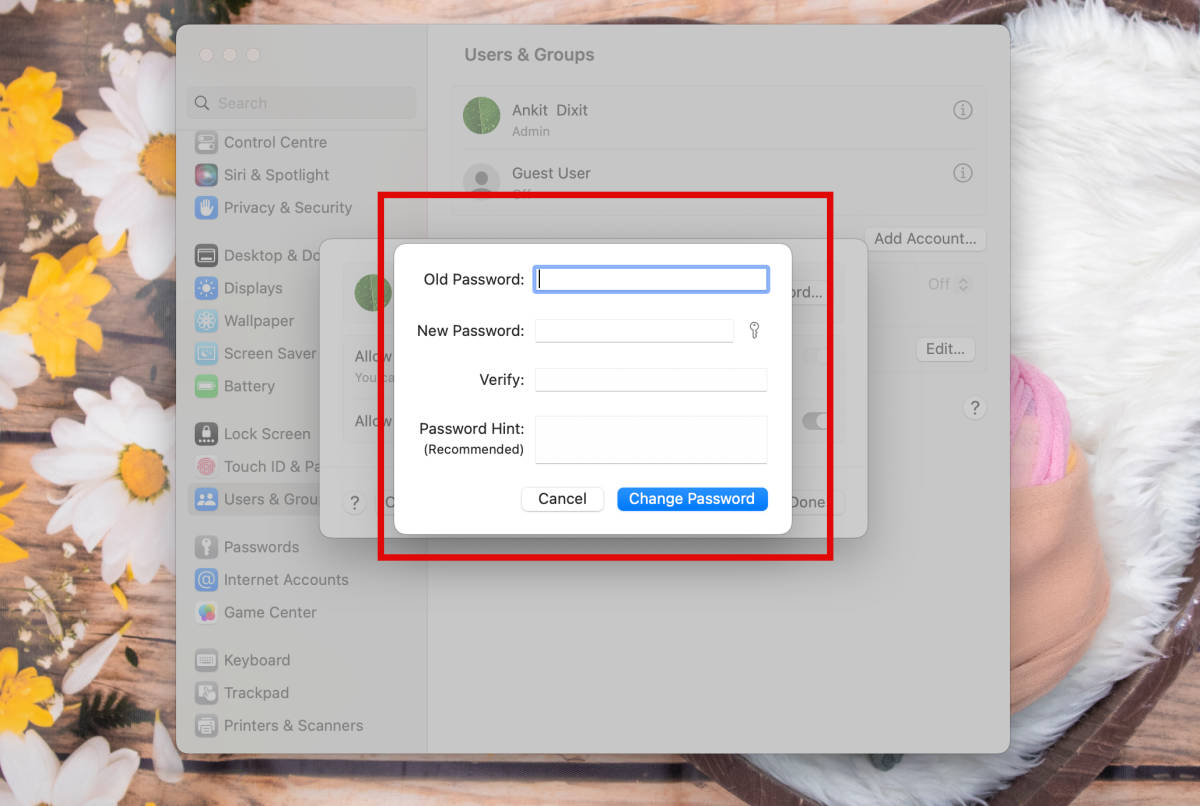Screen dimensions: 1200x806
Task: Open Internet Accounts in the sidebar
Action: (x=285, y=580)
